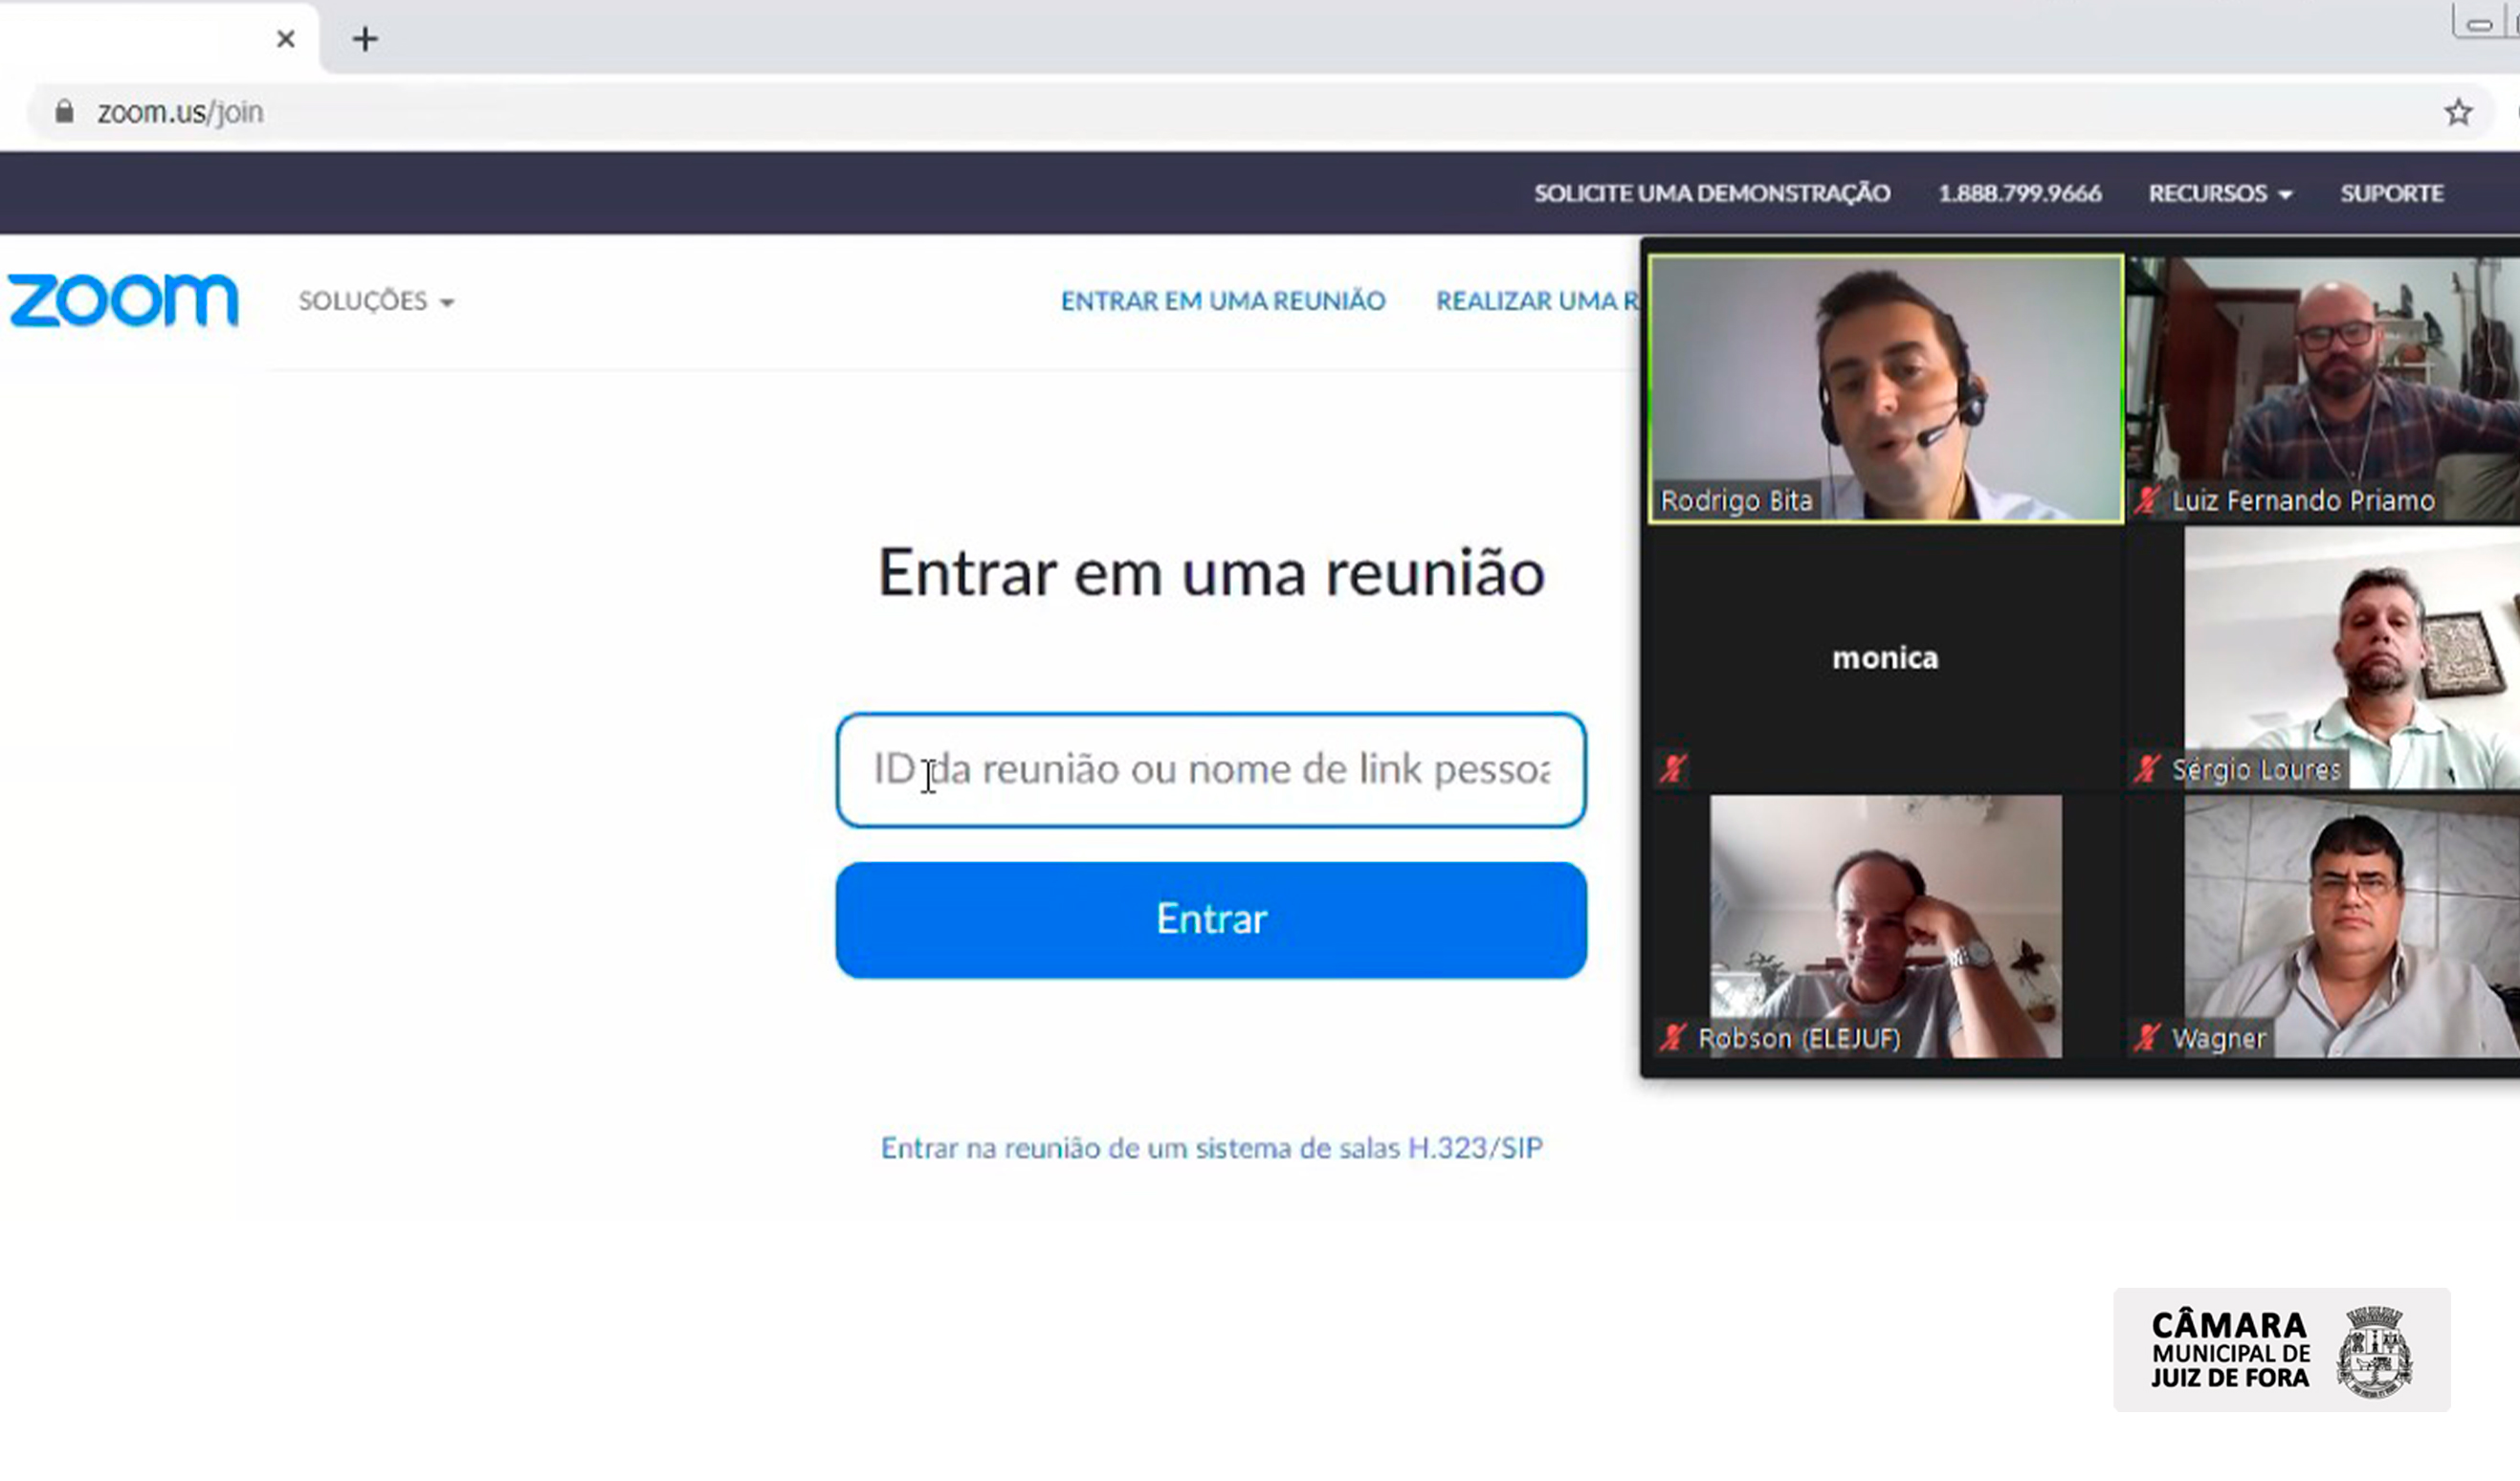Screen dimensions: 2520x1481
Task: Select Robson (ELEJUF) video thumbnail
Action: pos(1885,926)
